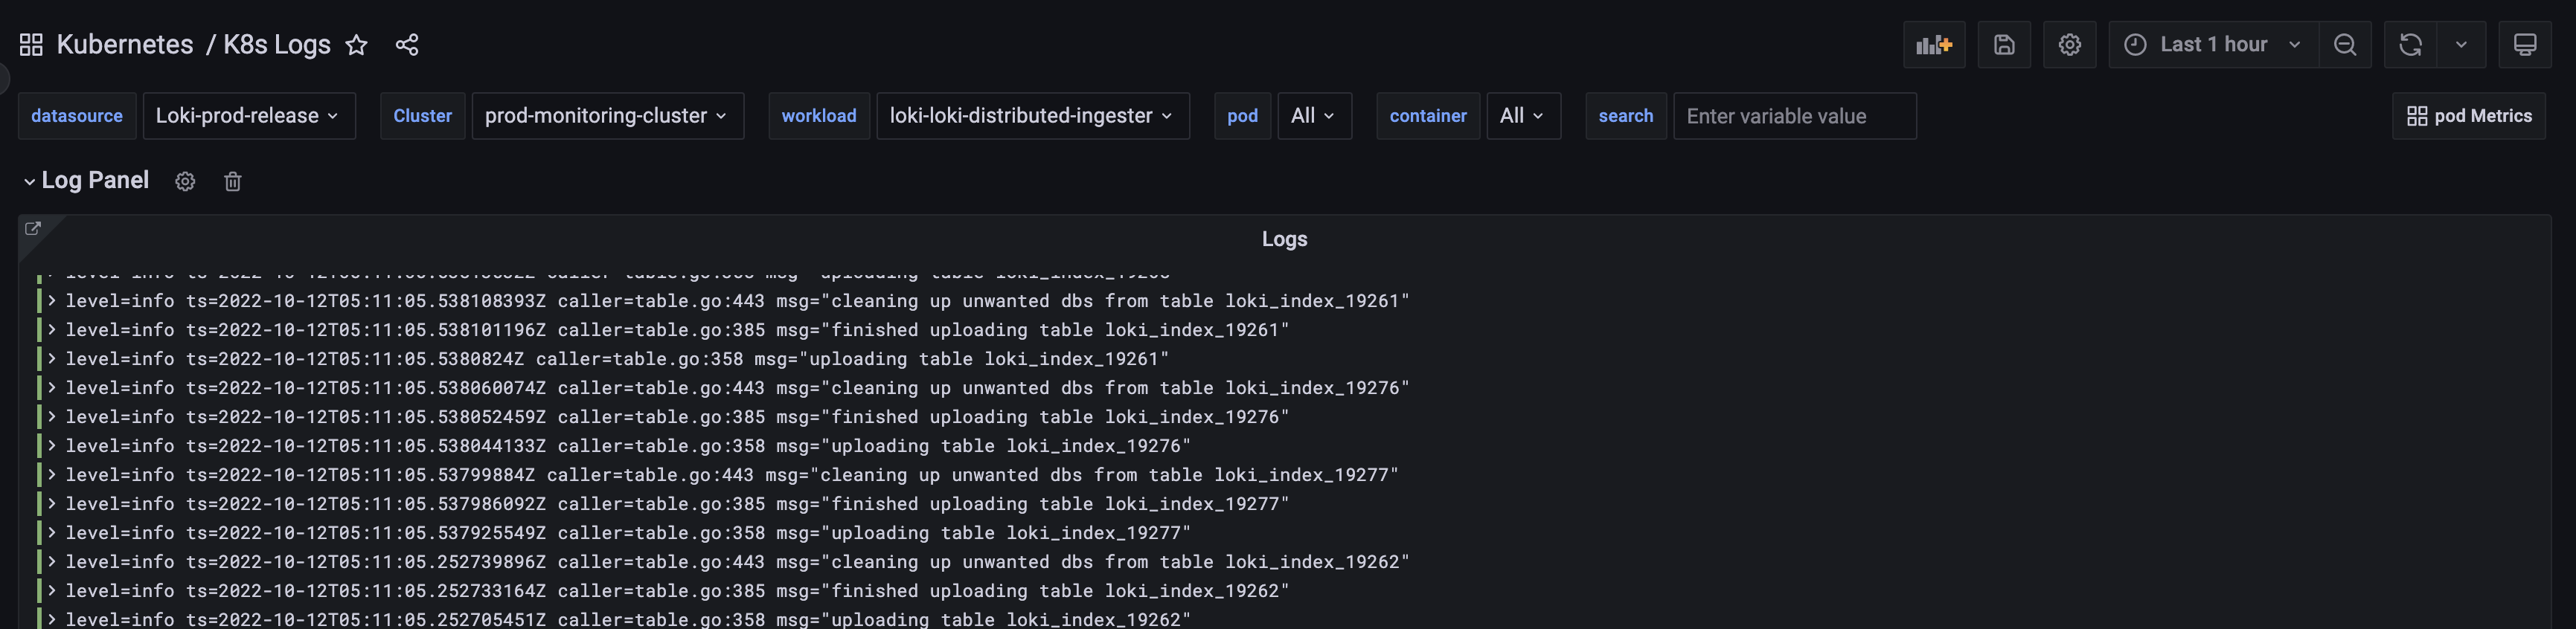Share the K8s Logs dashboard
This screenshot has width=2576, height=629.
point(407,45)
